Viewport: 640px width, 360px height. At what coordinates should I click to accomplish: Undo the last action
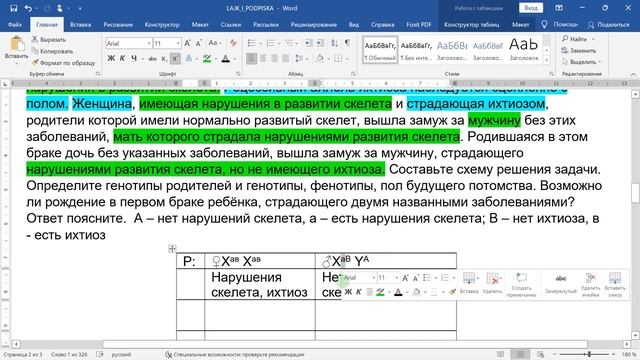(28, 8)
